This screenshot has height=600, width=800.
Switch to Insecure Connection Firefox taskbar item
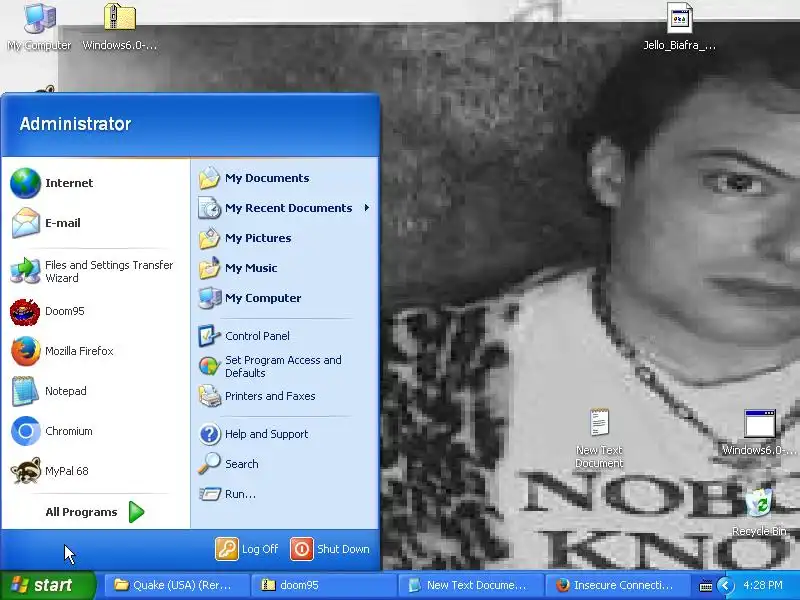(617, 585)
